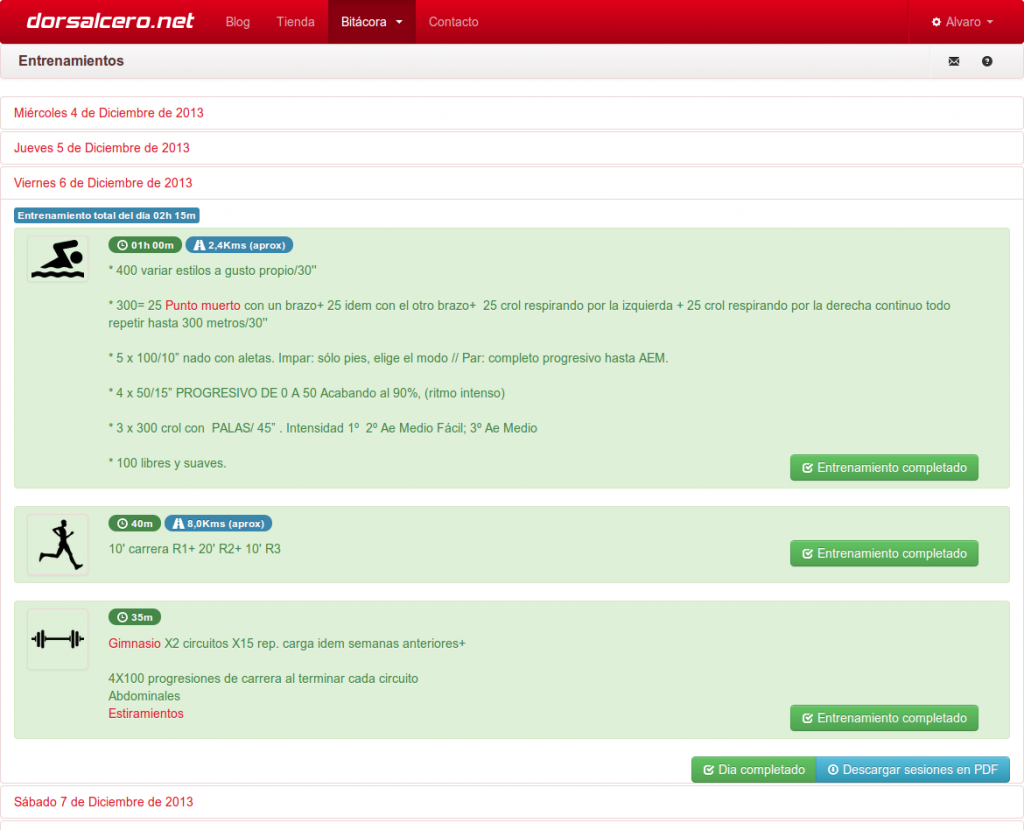Click text '* 4 x 50/15" PROGRESIVO DE 0 A 50'
The width and height of the screenshot is (1024, 830).
click(x=213, y=393)
